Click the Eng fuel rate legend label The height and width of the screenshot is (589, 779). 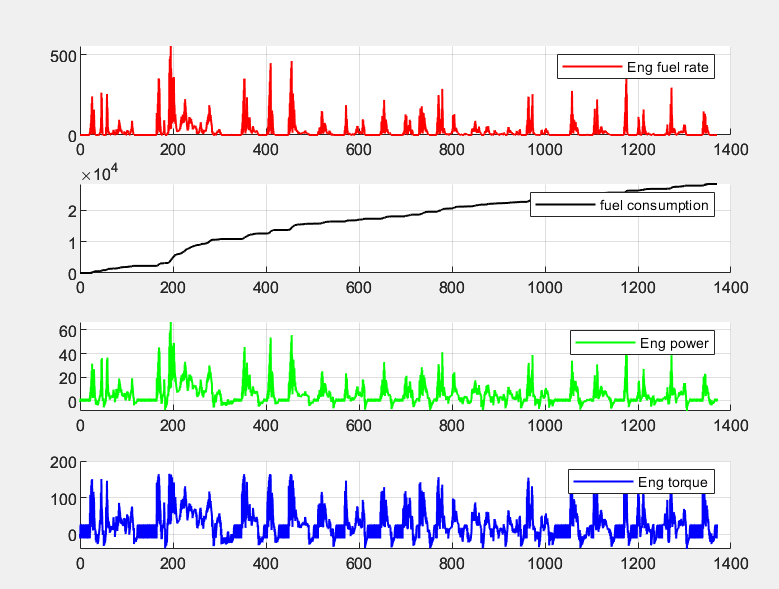667,67
